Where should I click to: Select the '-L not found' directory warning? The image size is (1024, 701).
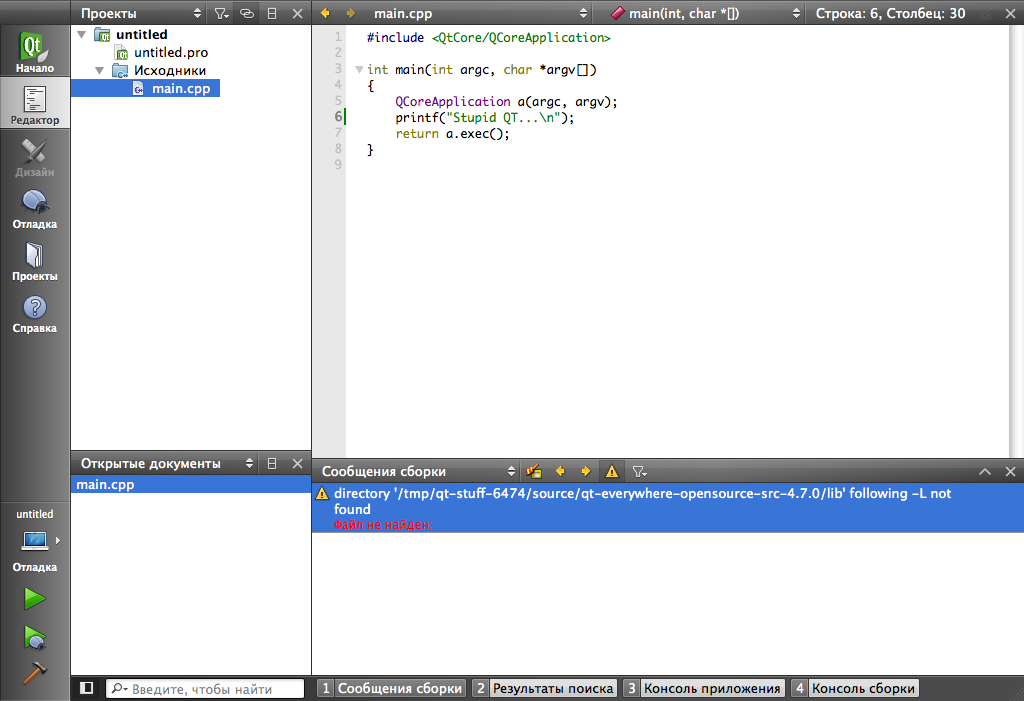coord(667,508)
